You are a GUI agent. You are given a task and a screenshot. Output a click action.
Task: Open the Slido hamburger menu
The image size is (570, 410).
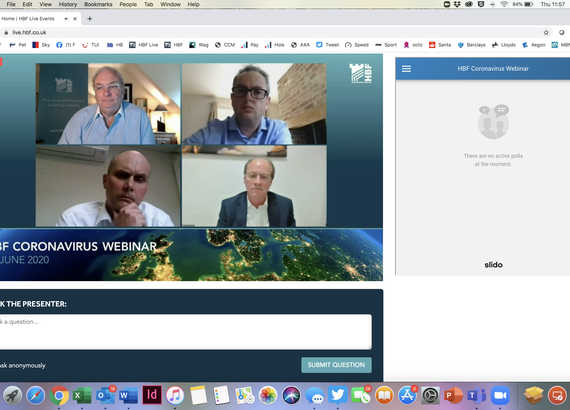coord(406,69)
